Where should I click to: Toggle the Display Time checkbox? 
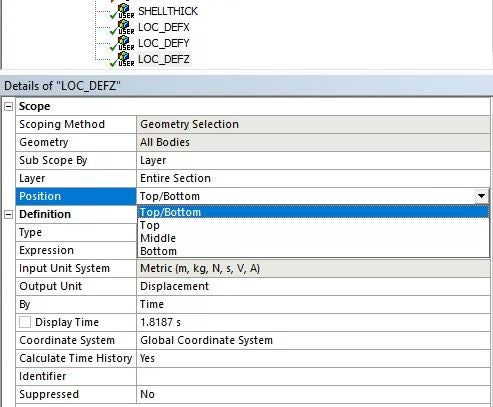[x=25, y=322]
